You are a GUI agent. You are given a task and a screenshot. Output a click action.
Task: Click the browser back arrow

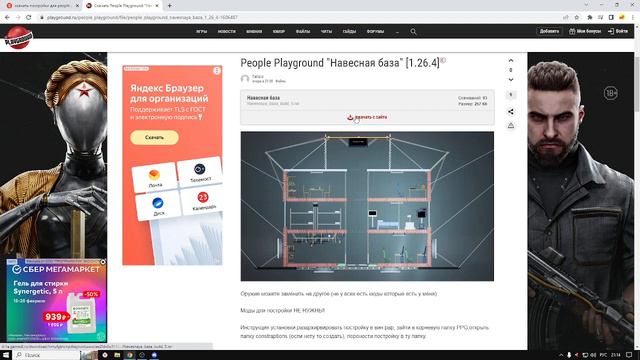click(x=7, y=18)
